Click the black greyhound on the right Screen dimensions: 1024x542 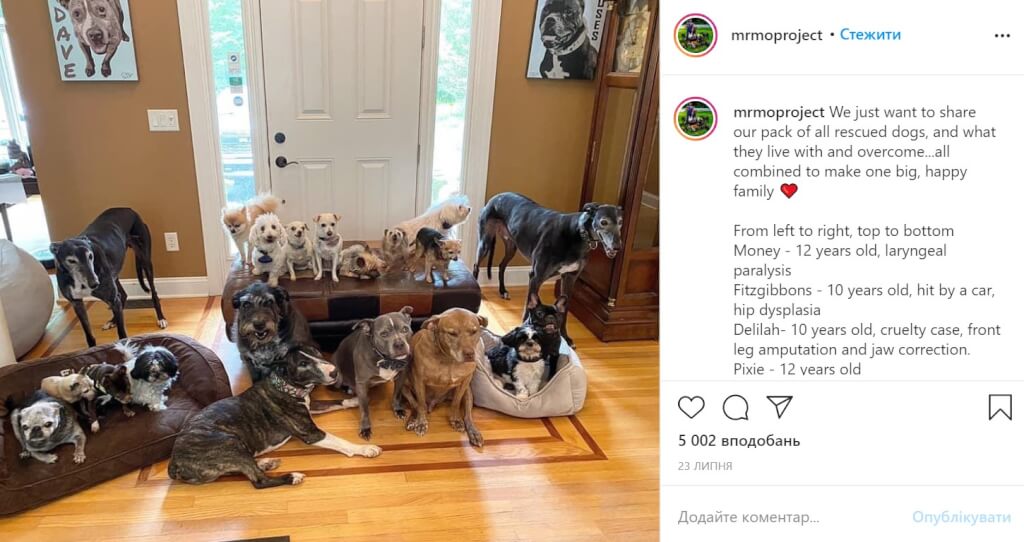(549, 248)
